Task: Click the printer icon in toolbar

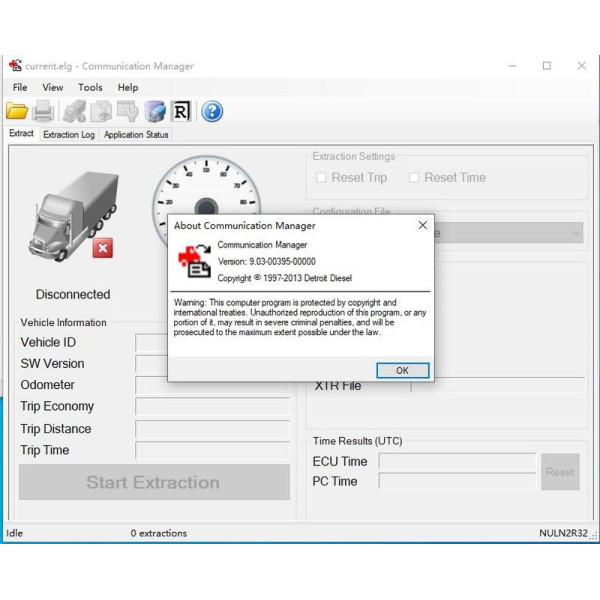Action: tap(43, 111)
